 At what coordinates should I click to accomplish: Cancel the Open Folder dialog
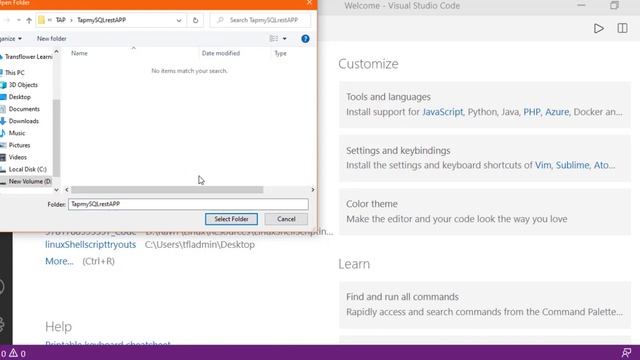(286, 219)
